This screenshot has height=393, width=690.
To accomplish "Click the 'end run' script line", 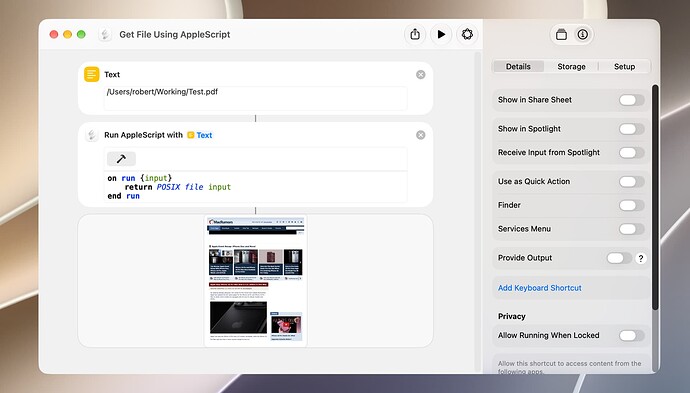I will 124,196.
